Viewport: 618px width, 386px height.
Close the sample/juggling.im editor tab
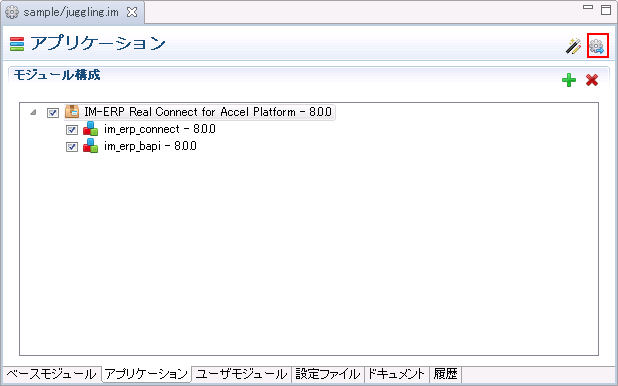click(132, 12)
